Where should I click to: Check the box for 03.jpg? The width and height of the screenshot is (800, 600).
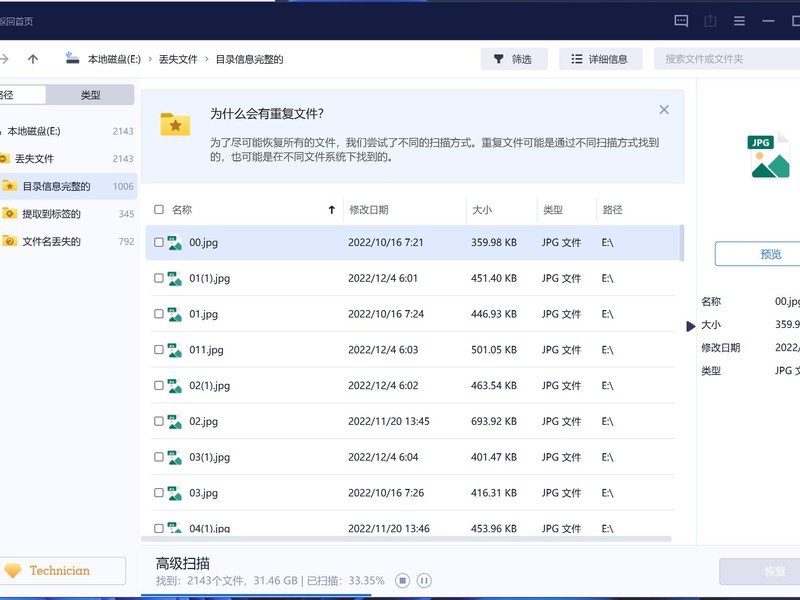pos(159,493)
